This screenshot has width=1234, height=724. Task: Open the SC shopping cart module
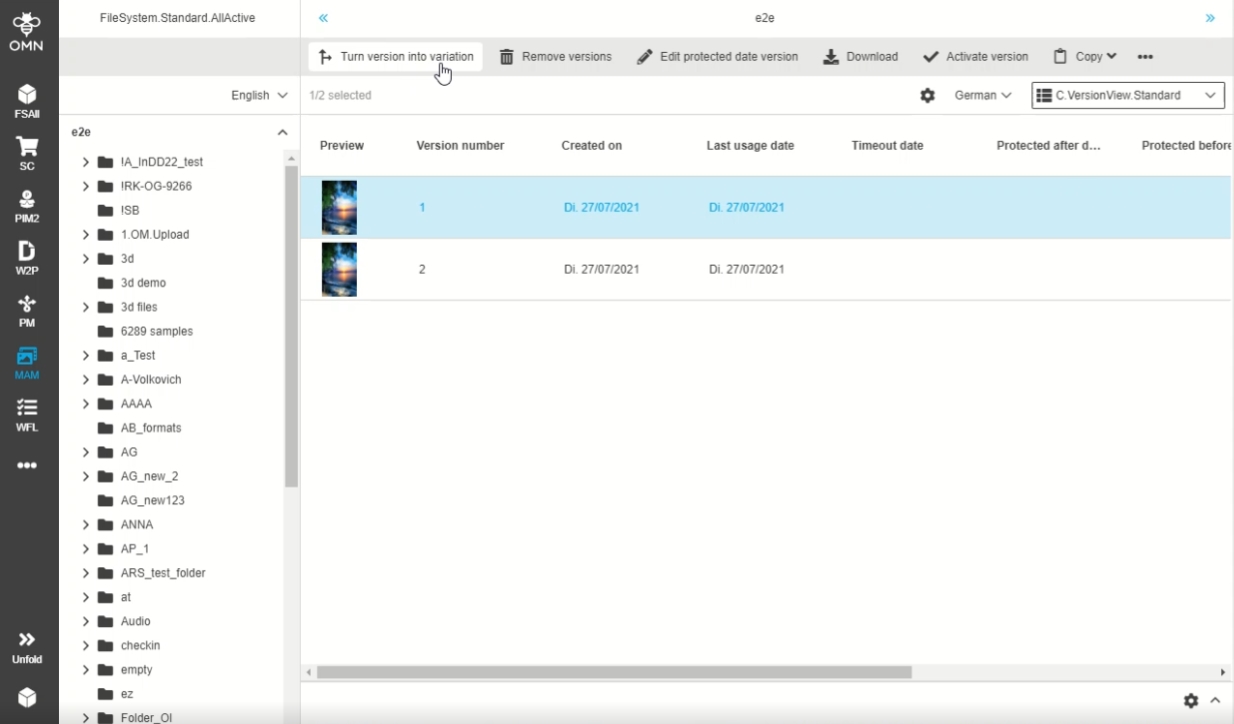click(28, 153)
